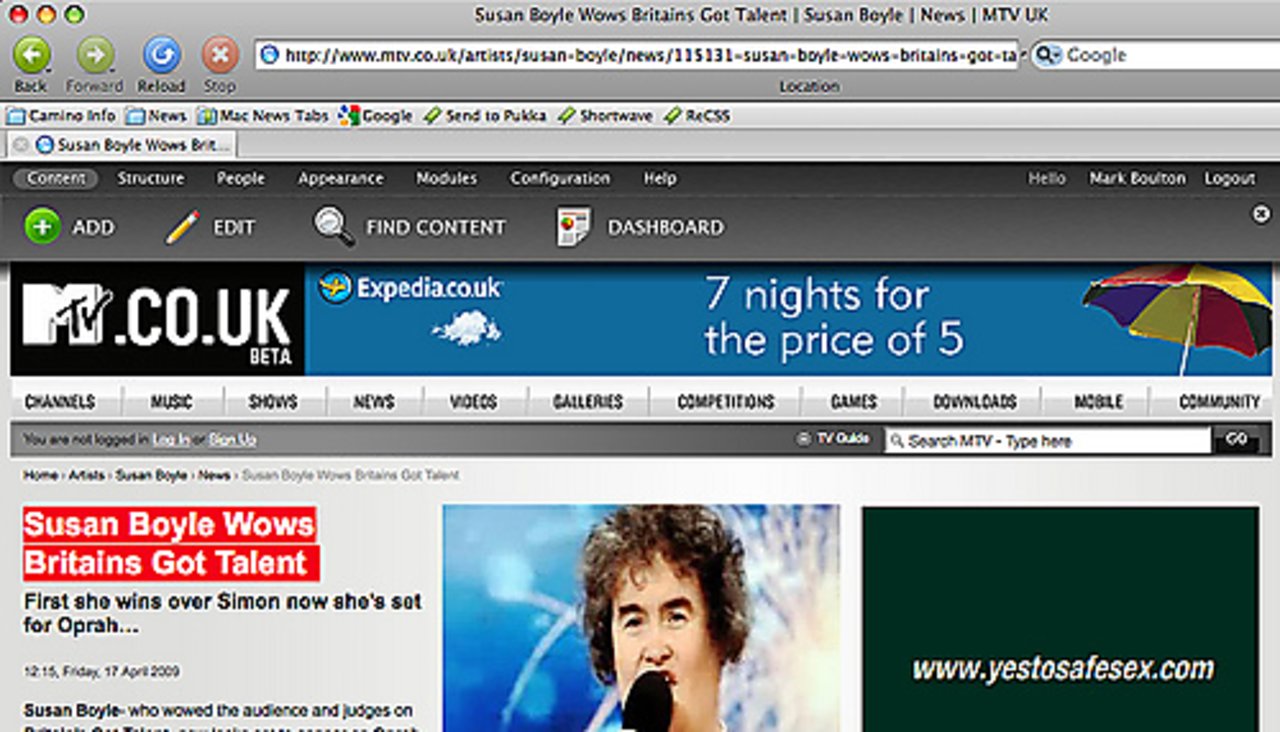Open the Shows navigation item
Viewport: 1280px width, 732px height.
(x=273, y=402)
